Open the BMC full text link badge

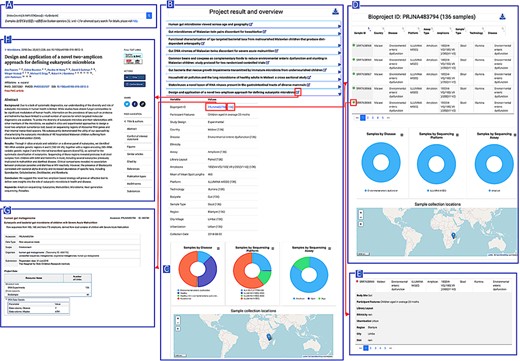(134, 56)
